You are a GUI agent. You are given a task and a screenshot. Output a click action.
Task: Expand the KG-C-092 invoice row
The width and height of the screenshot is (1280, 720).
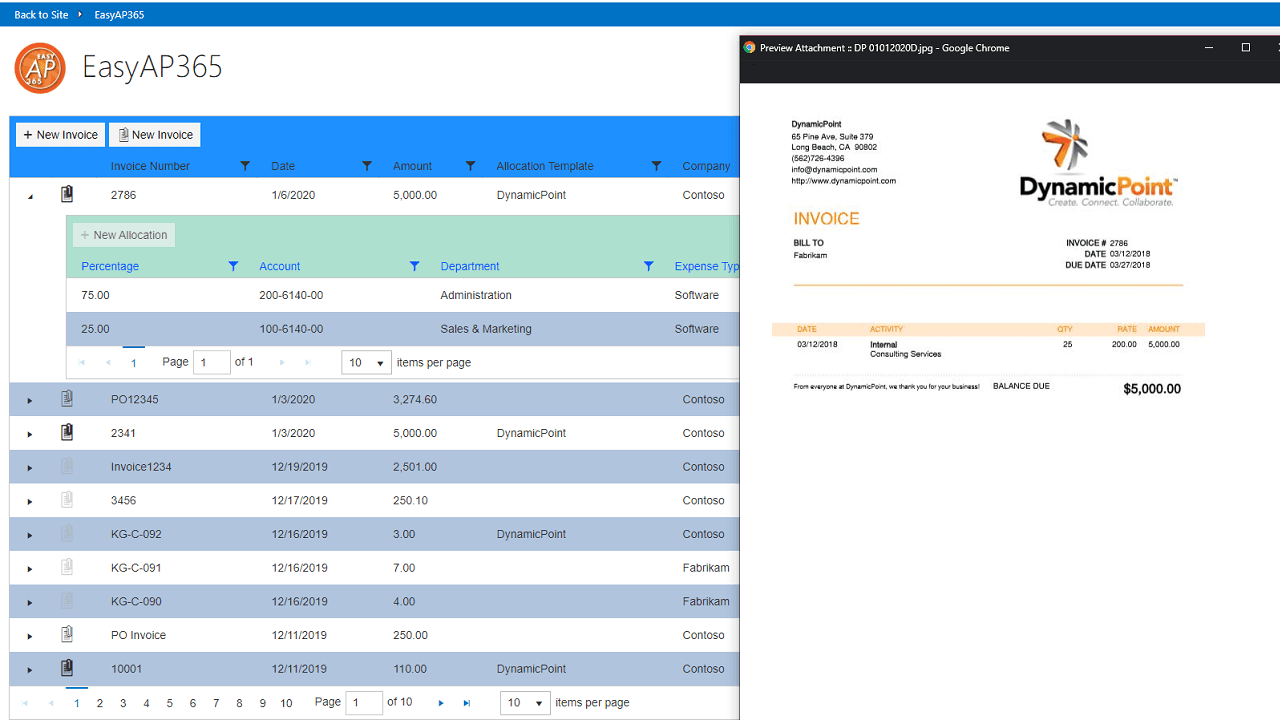pyautogui.click(x=30, y=535)
